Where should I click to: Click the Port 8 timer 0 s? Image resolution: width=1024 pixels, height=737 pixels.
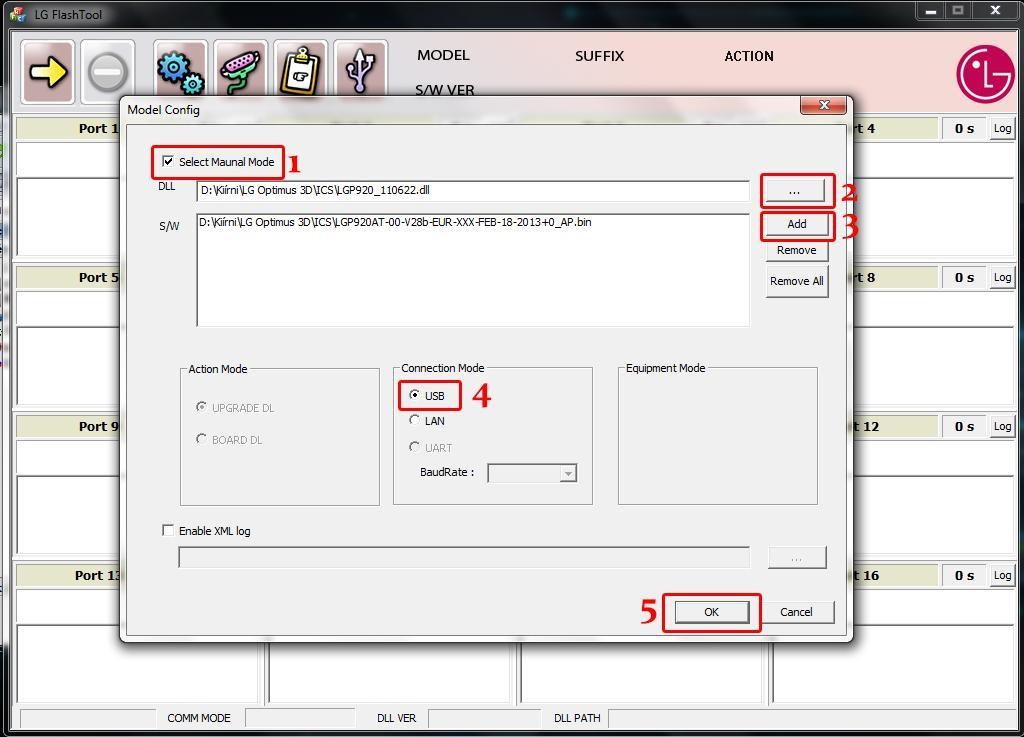(x=964, y=277)
